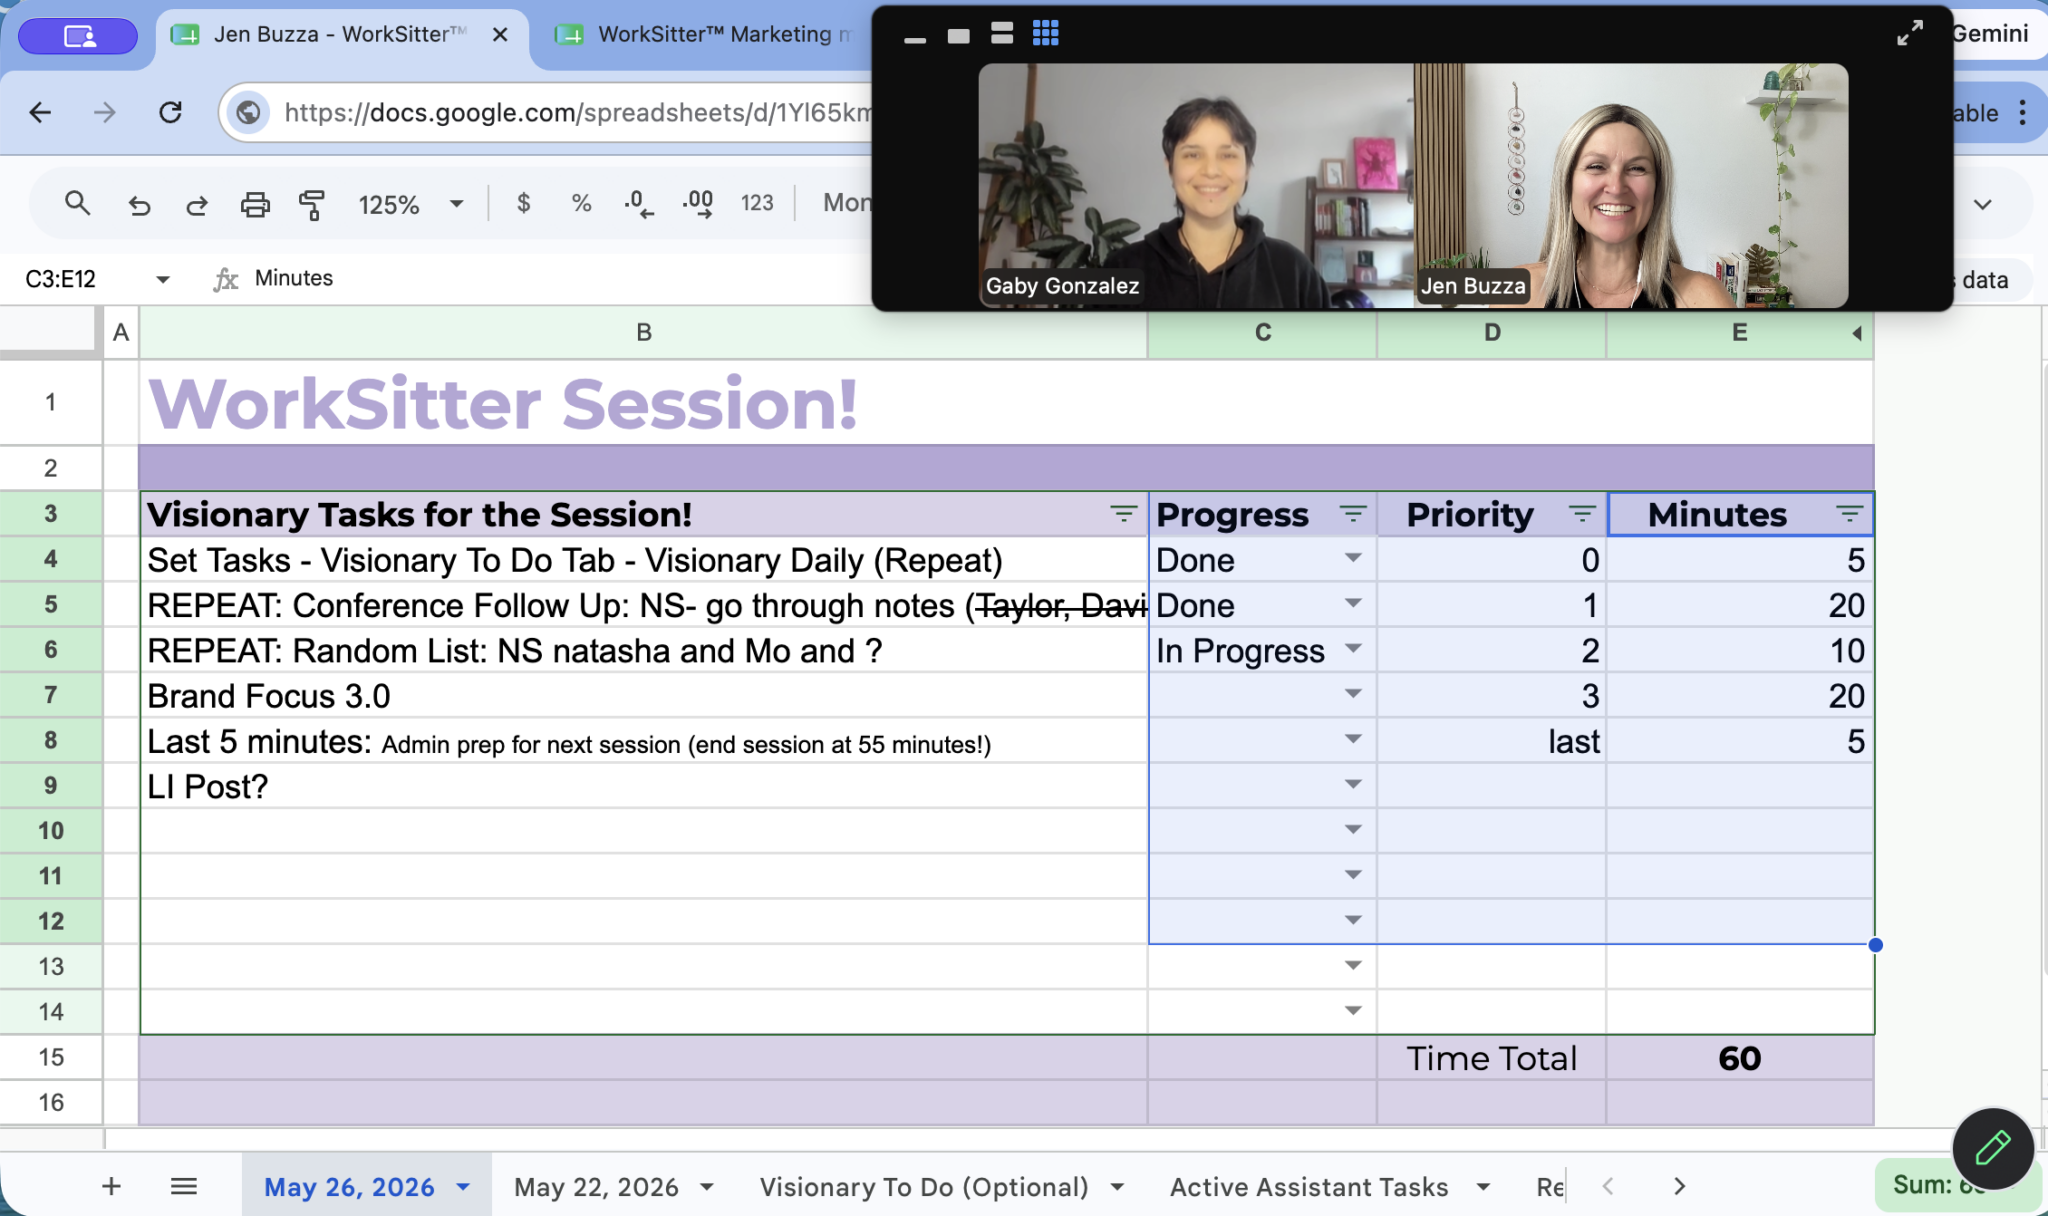The image size is (2048, 1216).
Task: Click the site information globe icon
Action: pos(248,112)
